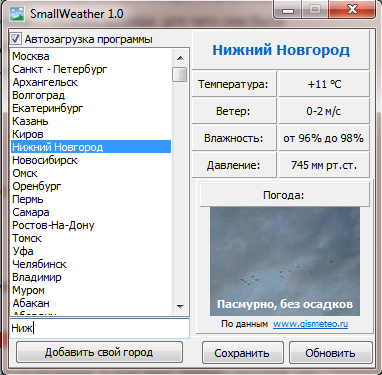Click the Температура: label
Screen dimensions: 382x375
(x=234, y=84)
